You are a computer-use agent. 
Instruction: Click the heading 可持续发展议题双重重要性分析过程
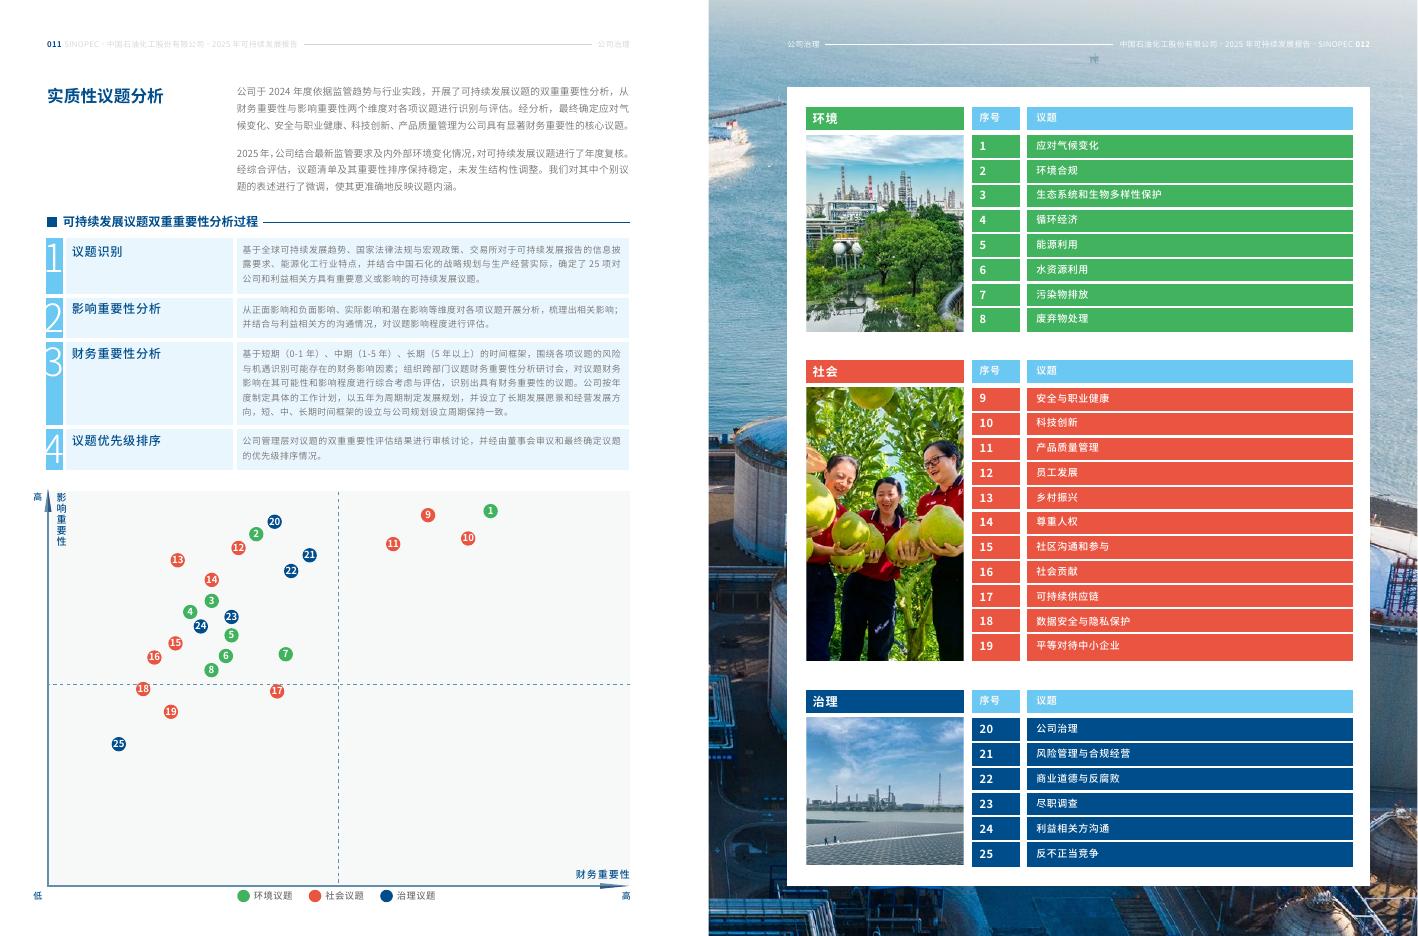click(160, 222)
